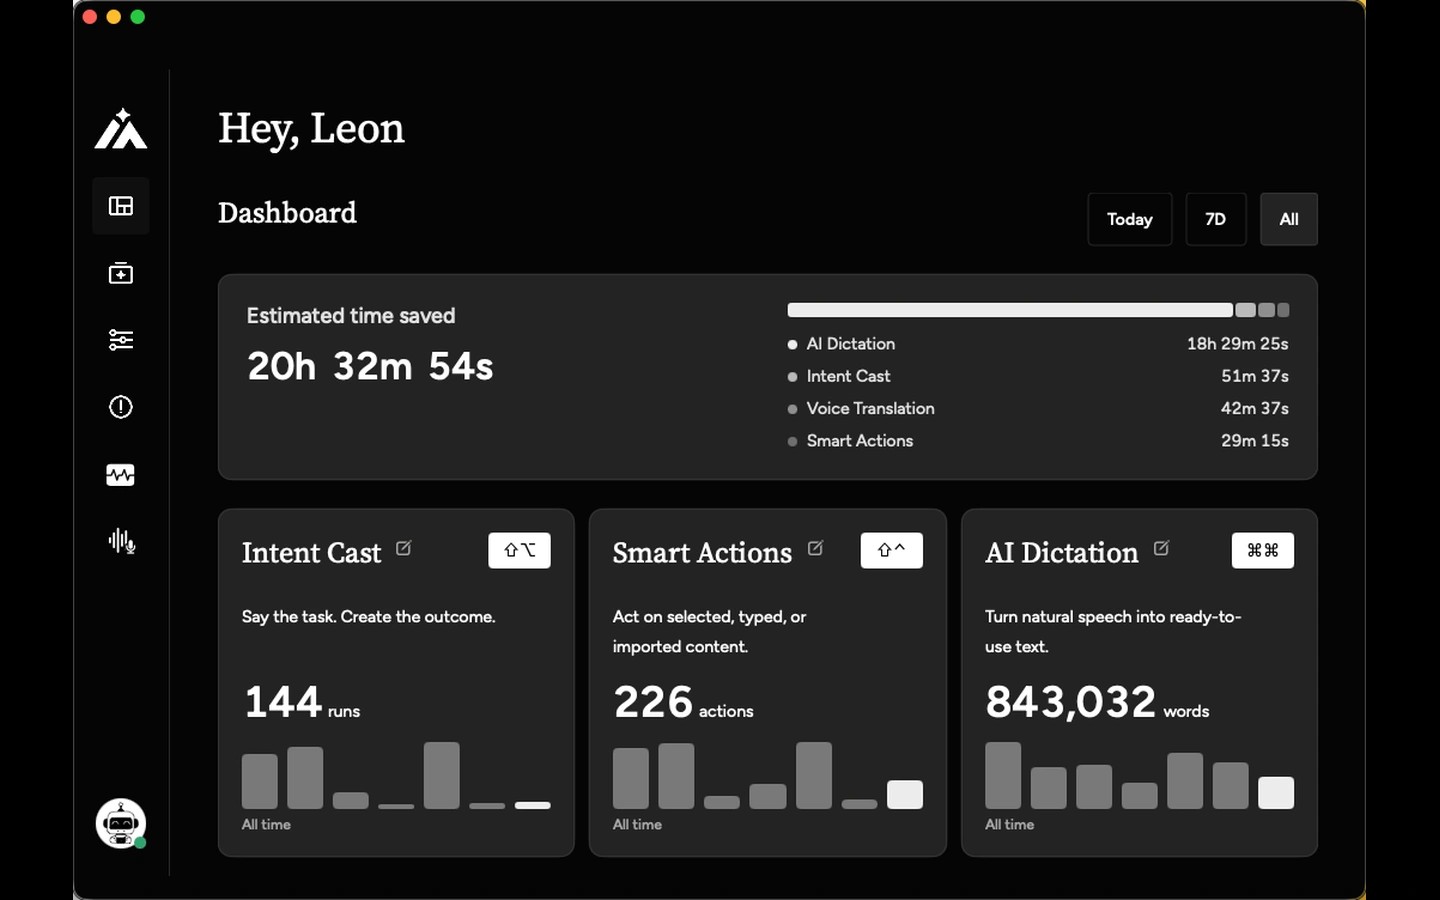Click the Voice Translation legend label
This screenshot has width=1440, height=900.
(x=871, y=408)
